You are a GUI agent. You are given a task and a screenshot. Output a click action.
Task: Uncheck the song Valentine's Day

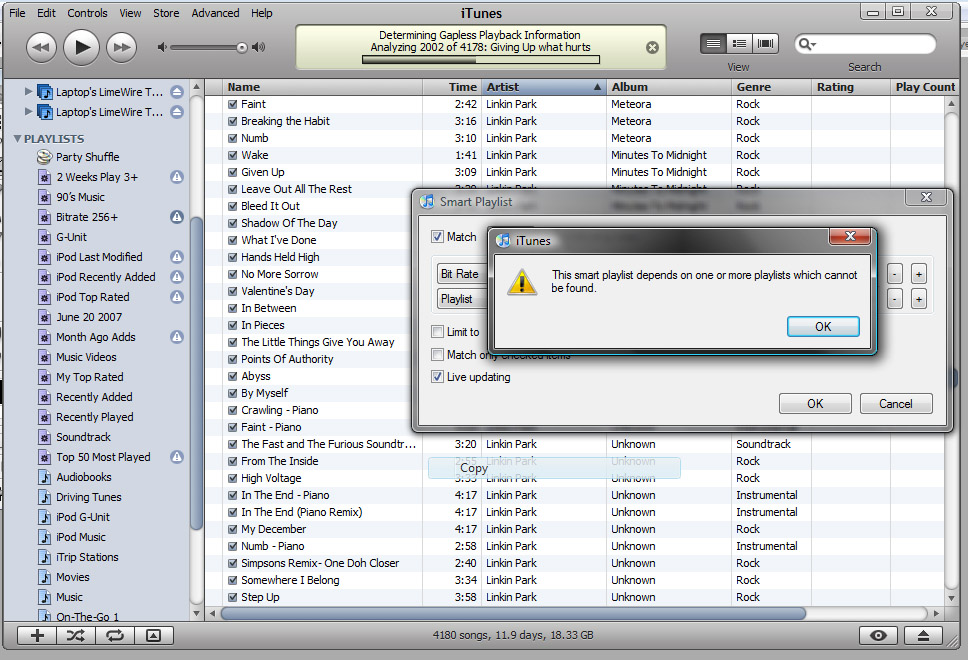(x=233, y=291)
